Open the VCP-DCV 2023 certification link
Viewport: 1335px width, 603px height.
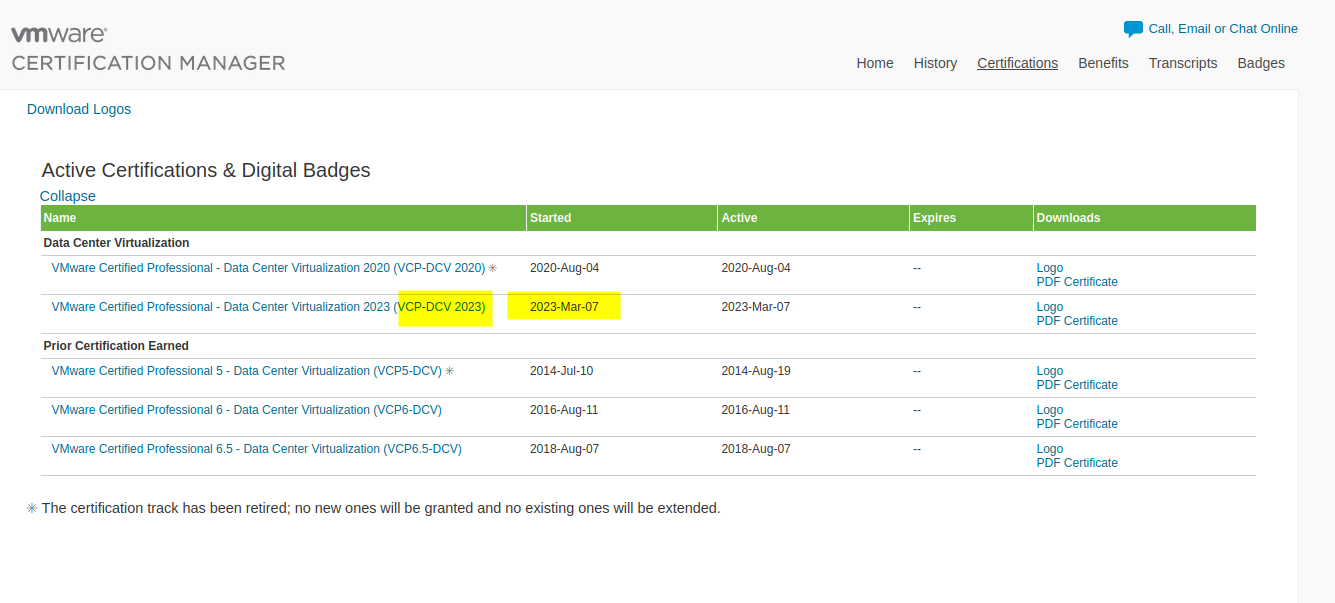point(268,307)
